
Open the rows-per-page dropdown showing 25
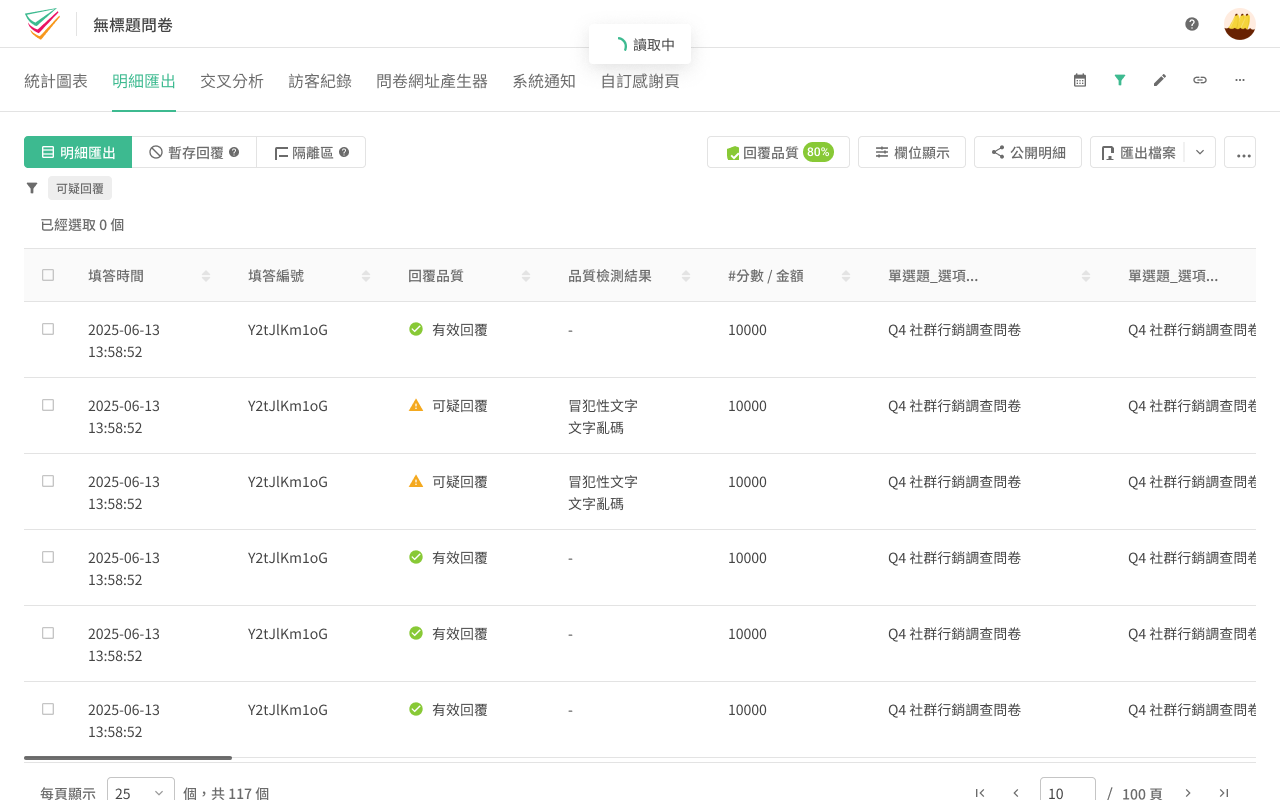tap(141, 790)
